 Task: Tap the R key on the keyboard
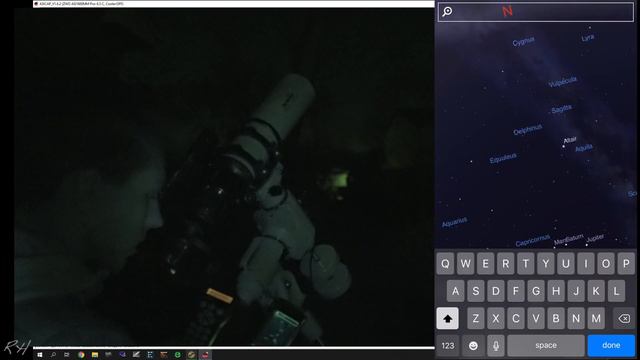505,264
